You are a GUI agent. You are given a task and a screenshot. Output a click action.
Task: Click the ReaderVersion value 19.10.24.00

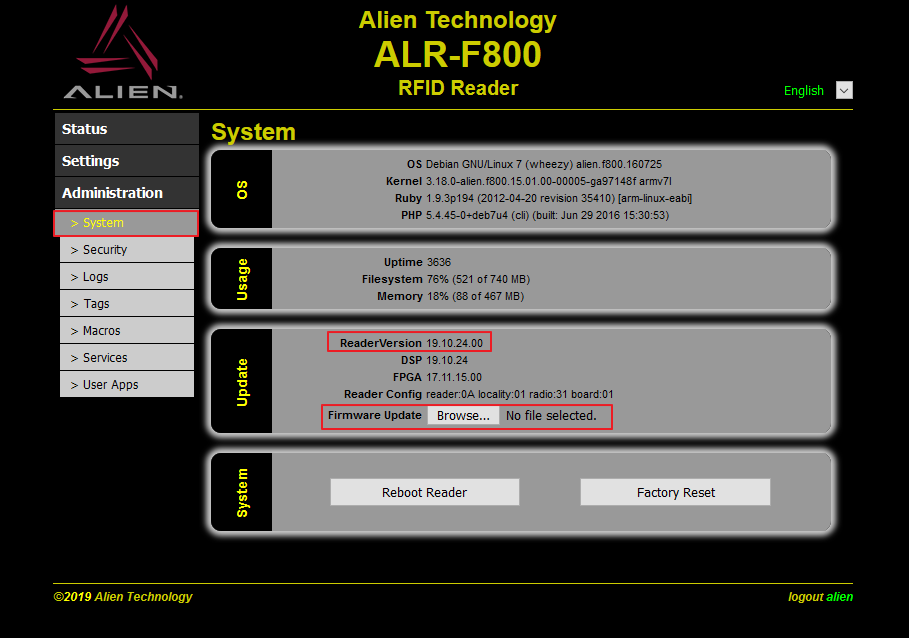[454, 343]
